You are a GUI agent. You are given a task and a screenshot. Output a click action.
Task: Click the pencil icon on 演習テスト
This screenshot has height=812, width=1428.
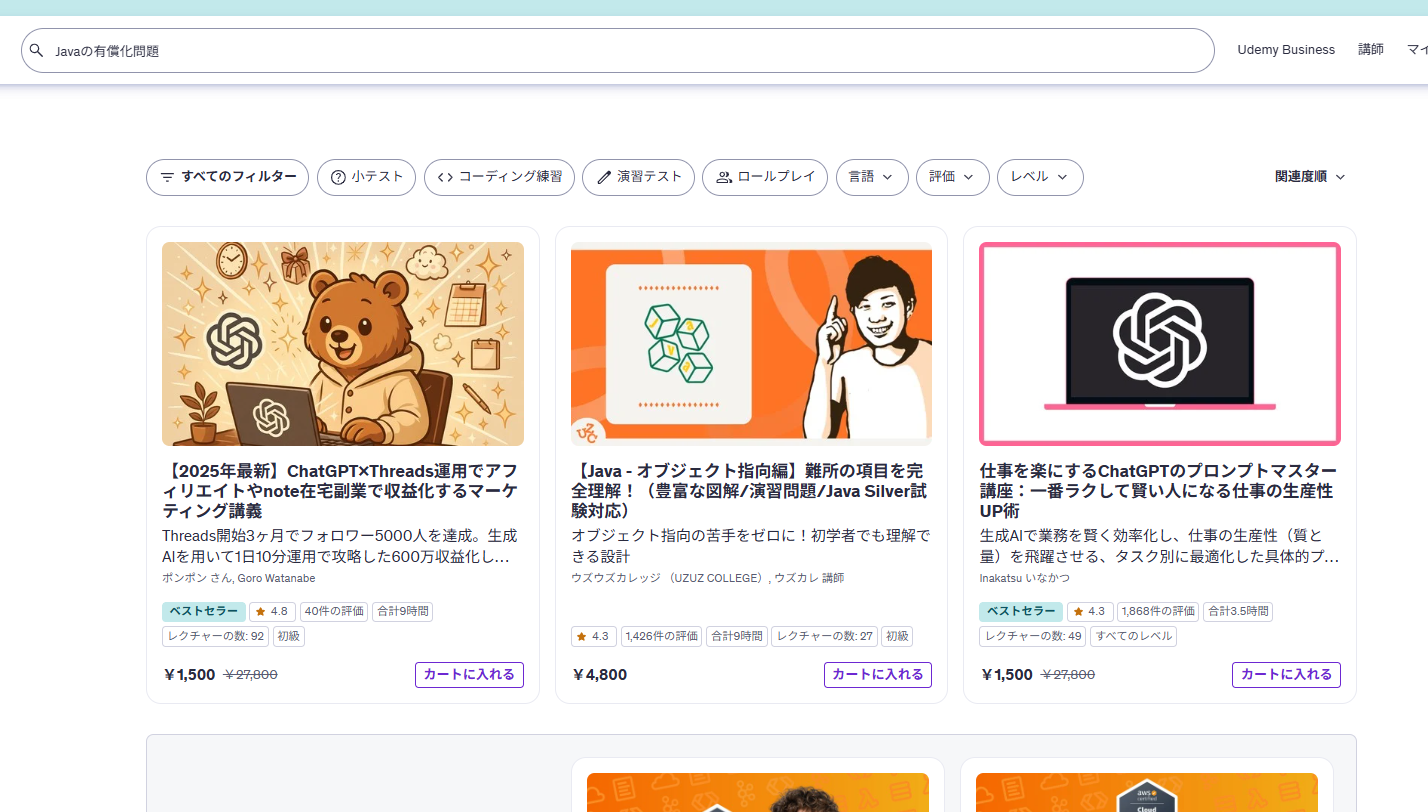pyautogui.click(x=603, y=177)
